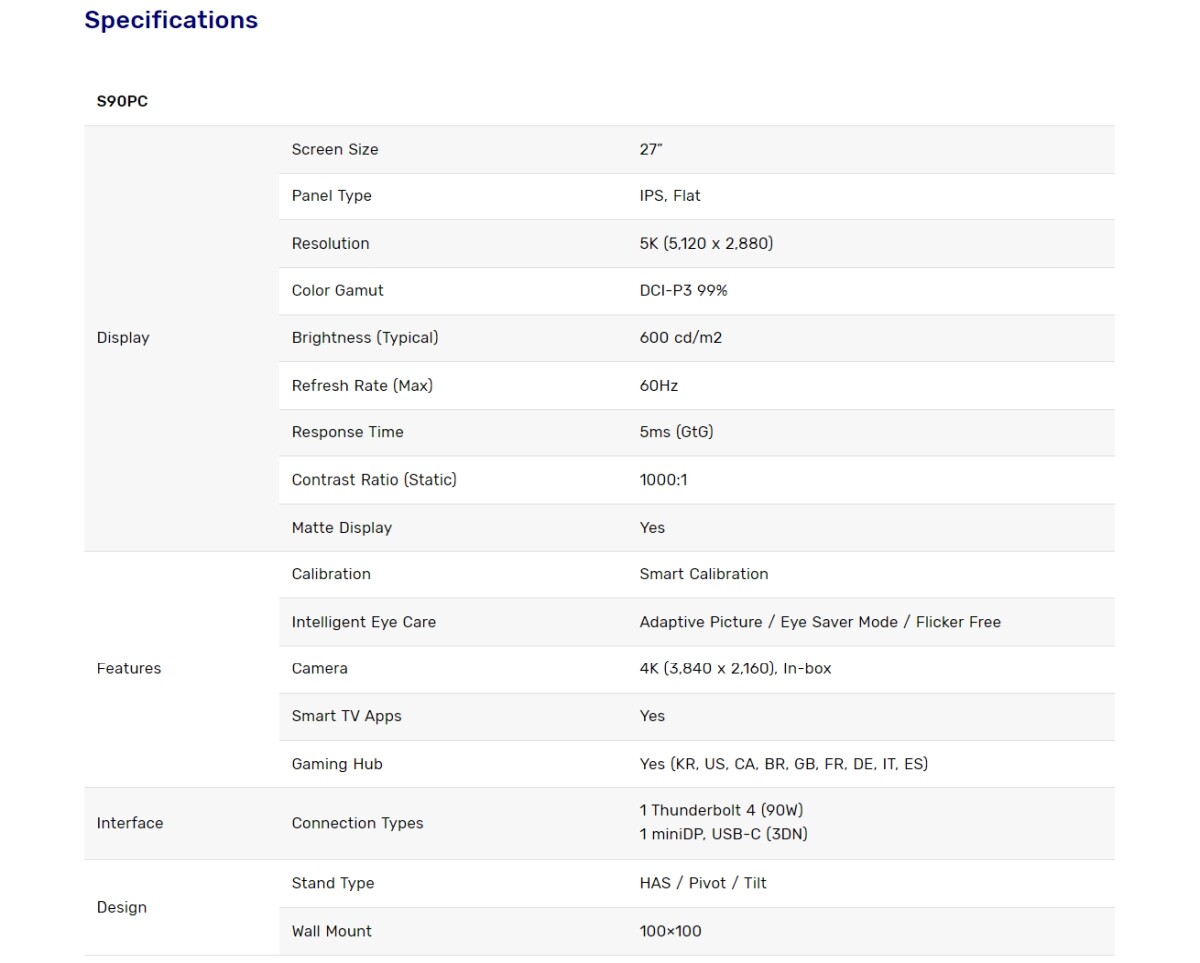This screenshot has width=1200, height=963.
Task: Click the Response Time label
Action: (348, 432)
